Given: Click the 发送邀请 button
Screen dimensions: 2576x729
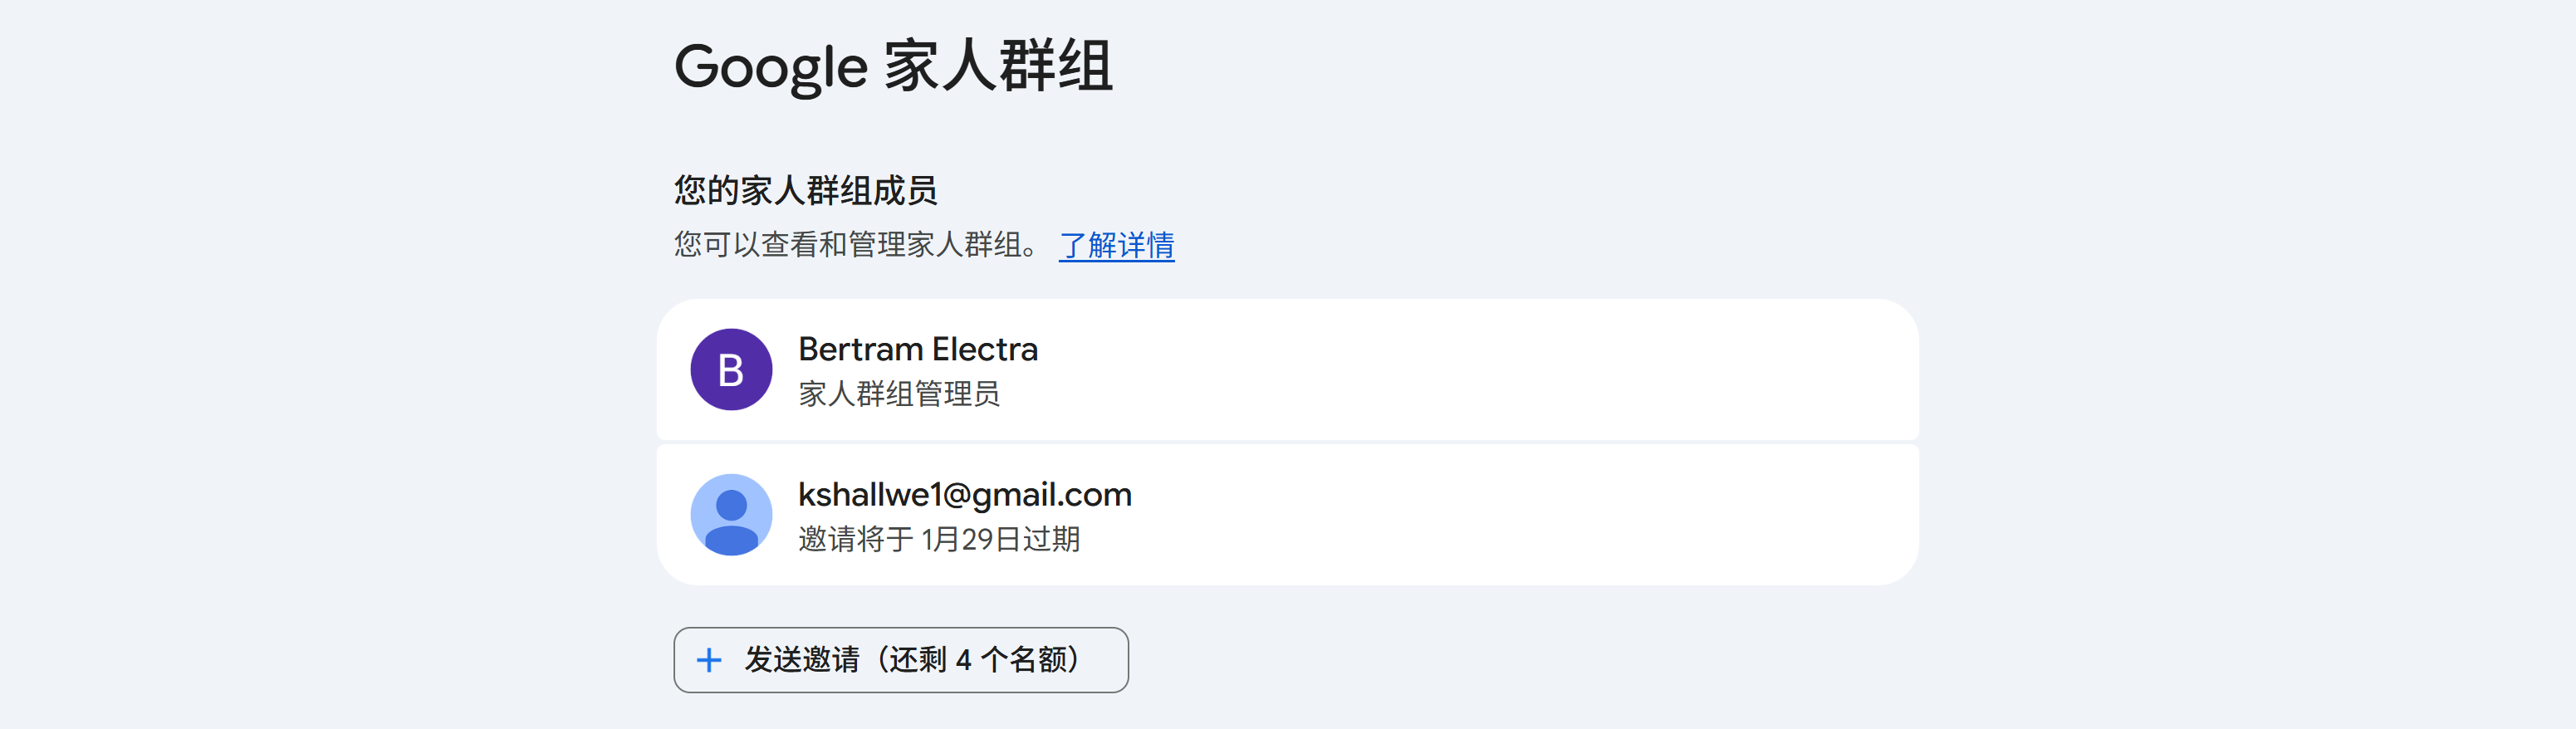Looking at the screenshot, I should coord(901,660).
